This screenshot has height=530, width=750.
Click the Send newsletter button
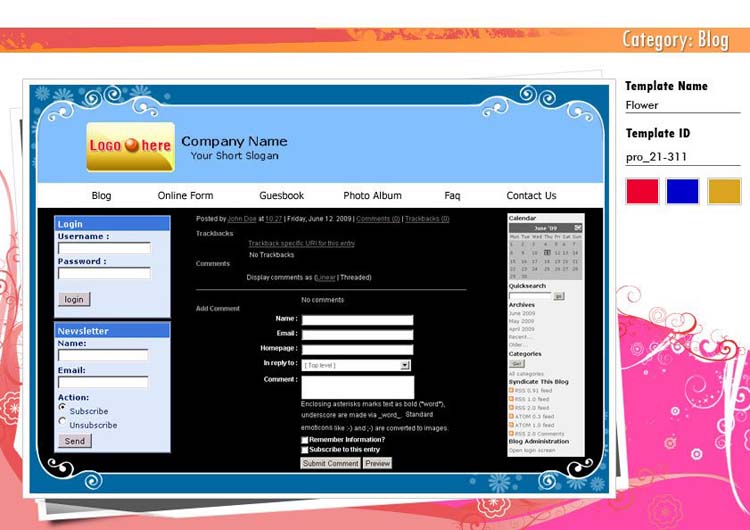pyautogui.click(x=75, y=441)
